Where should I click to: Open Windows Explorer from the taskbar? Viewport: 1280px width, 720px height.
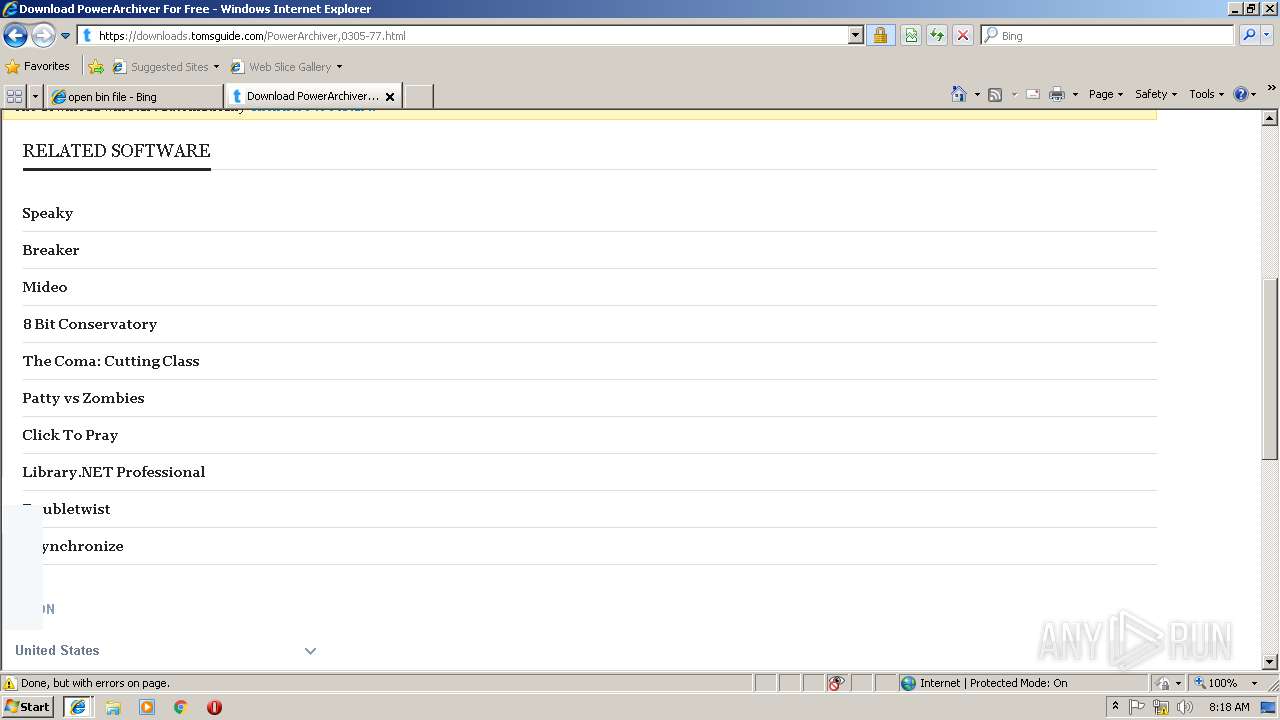point(113,707)
